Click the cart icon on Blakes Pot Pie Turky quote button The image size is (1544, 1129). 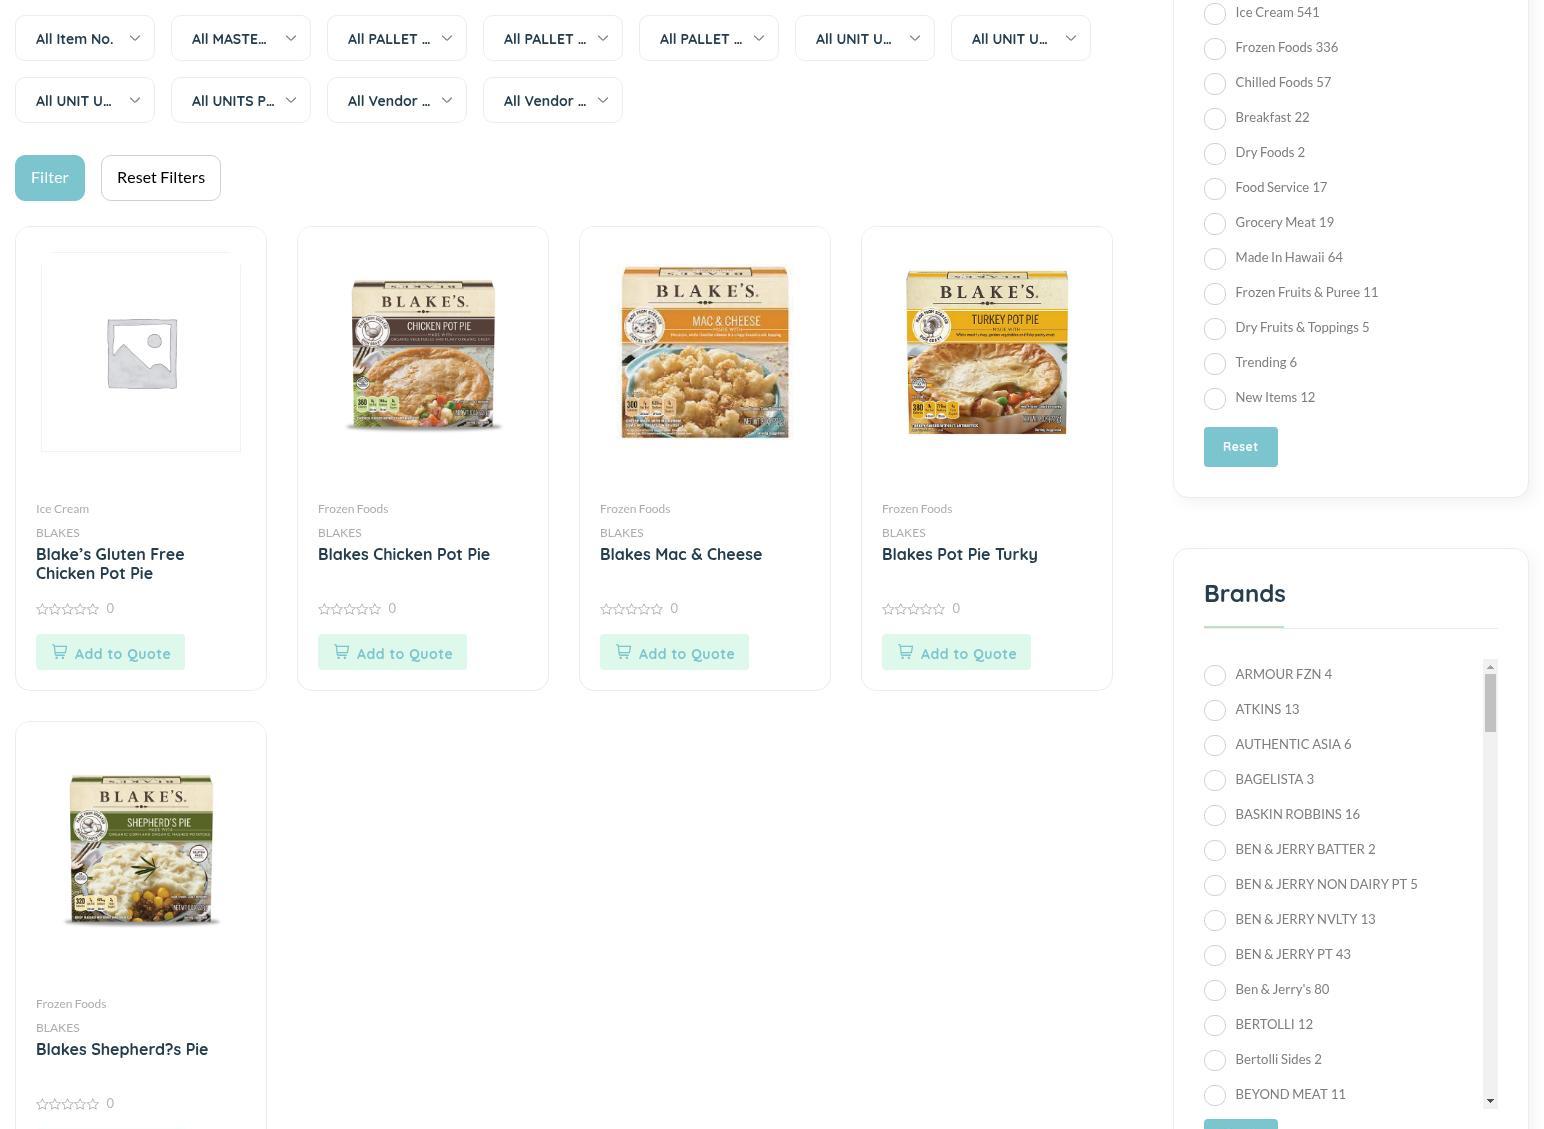coord(905,652)
